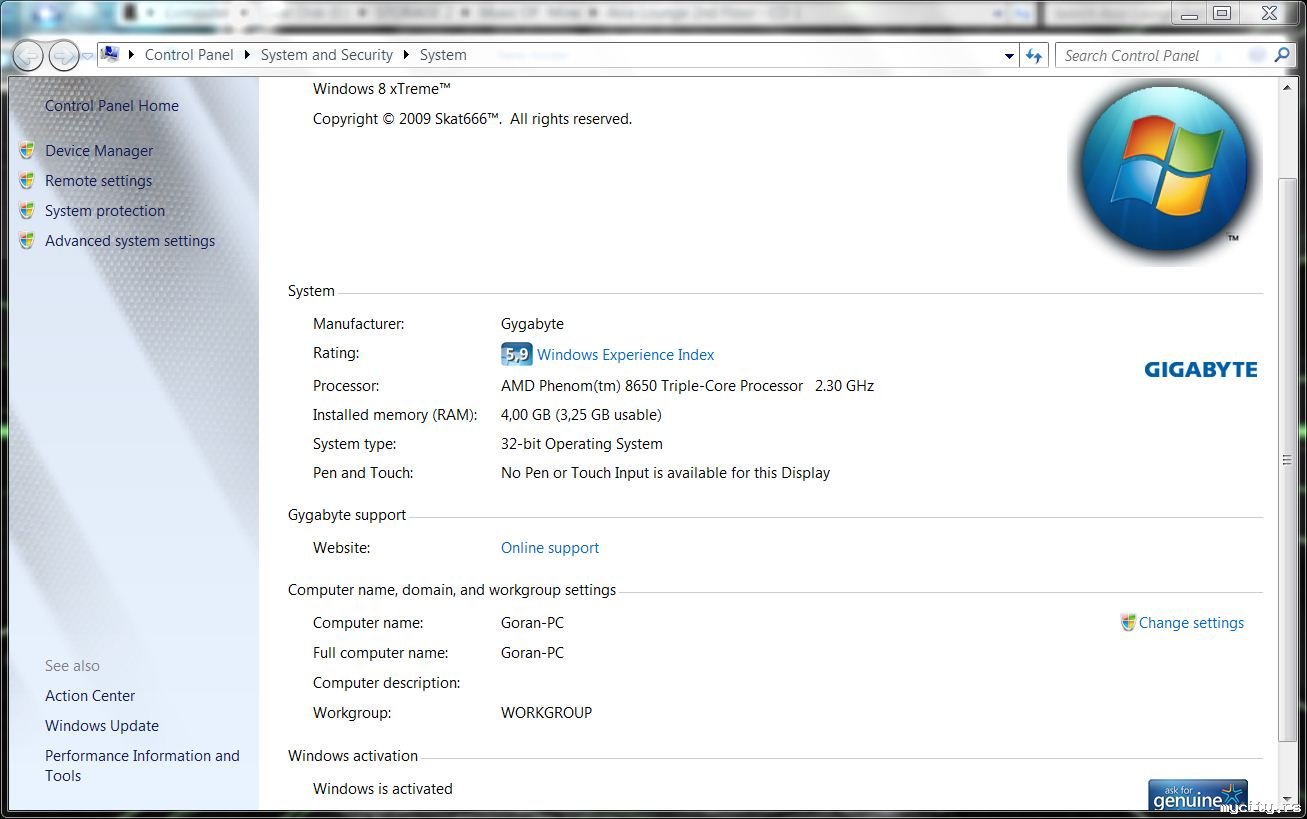The width and height of the screenshot is (1307, 819).
Task: Open the address bar history dropdown arrow
Action: [x=1009, y=56]
